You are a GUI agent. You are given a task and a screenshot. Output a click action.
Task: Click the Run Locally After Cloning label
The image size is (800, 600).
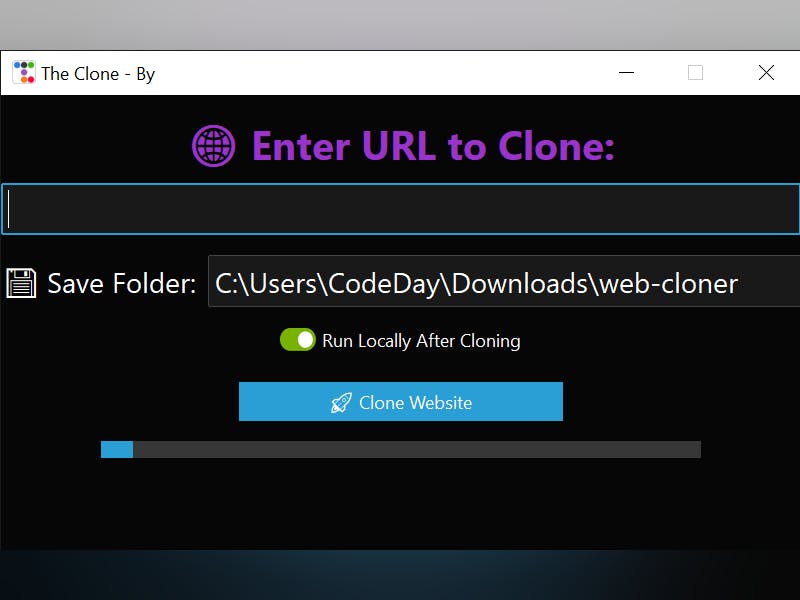tap(421, 341)
